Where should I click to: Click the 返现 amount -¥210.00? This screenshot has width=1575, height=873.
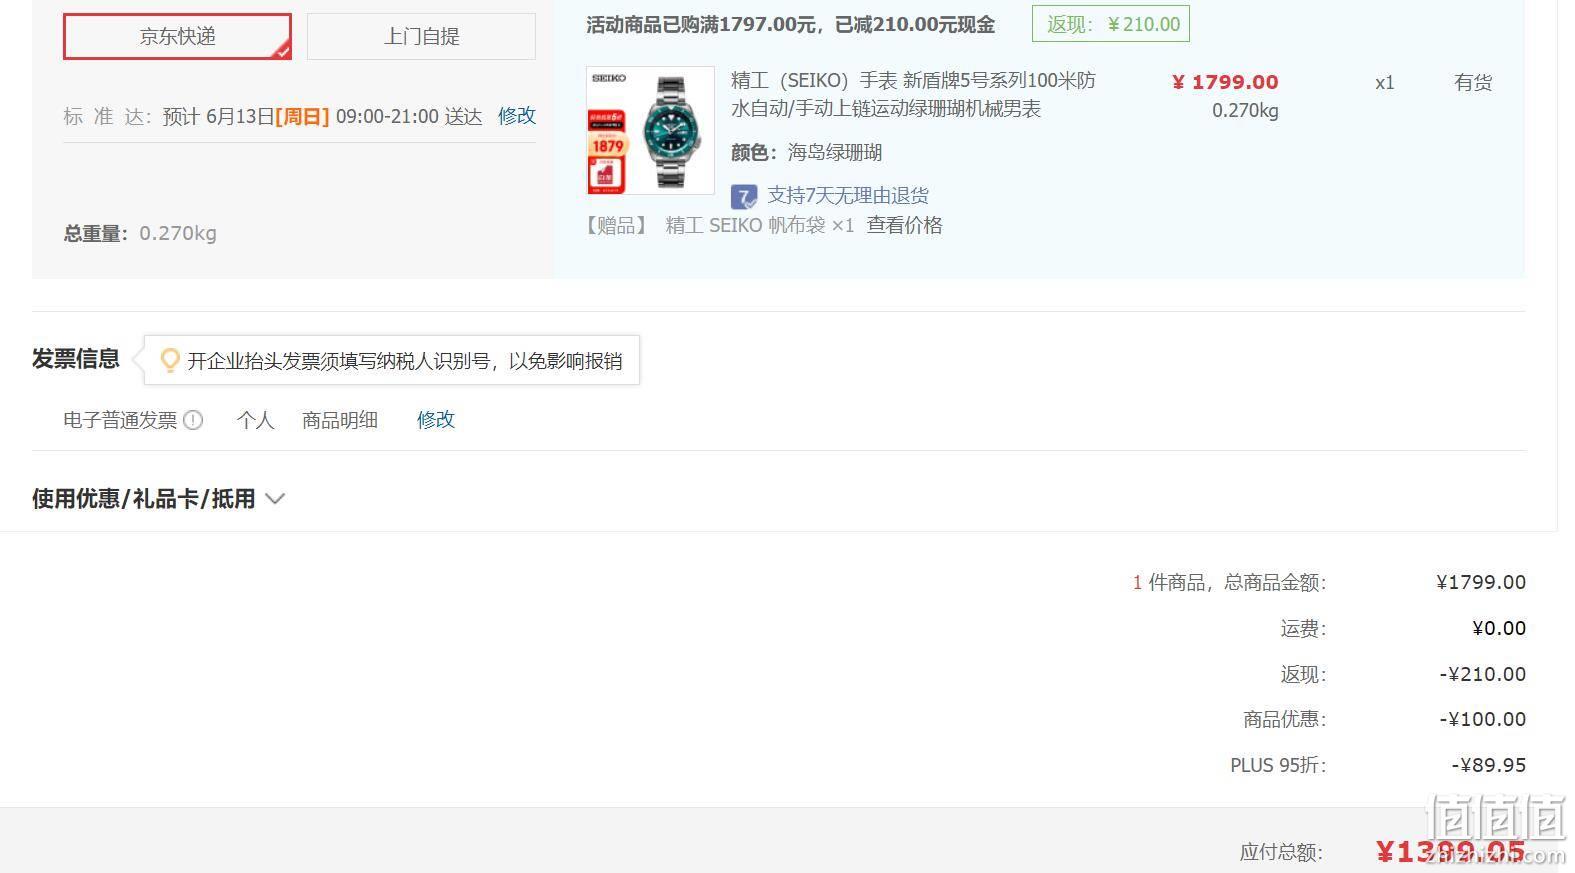point(1483,674)
